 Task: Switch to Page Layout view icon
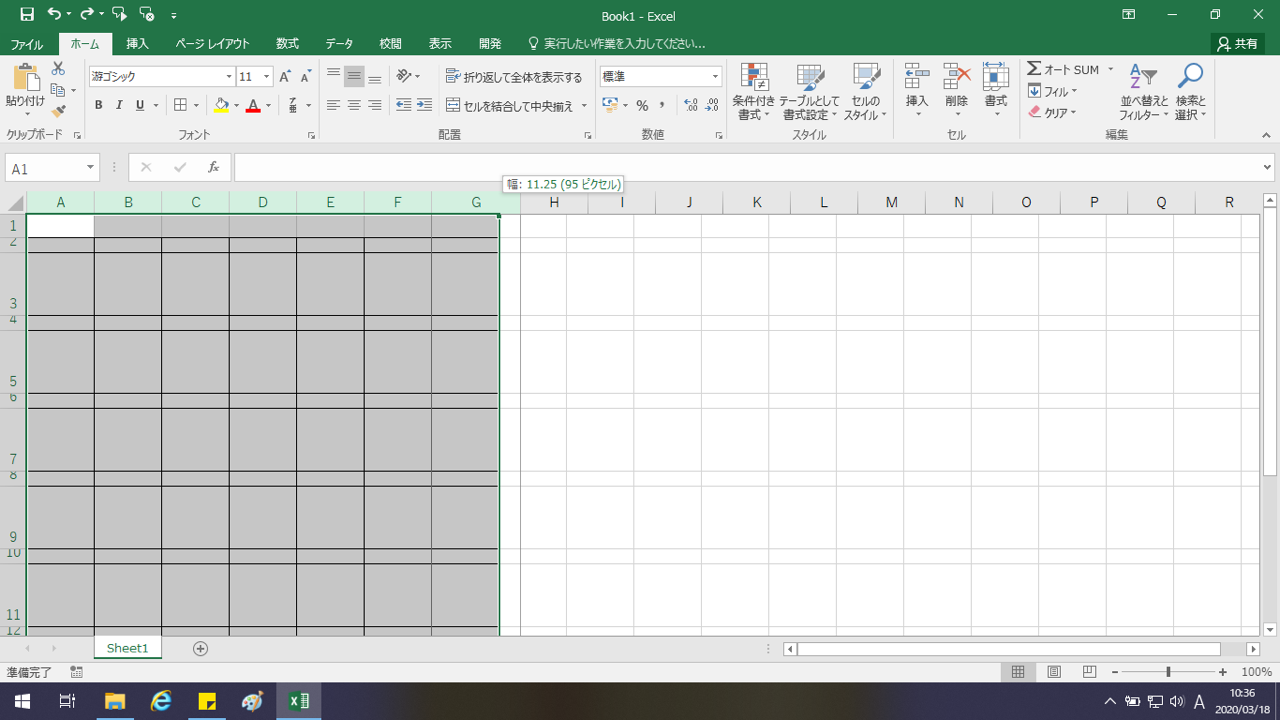[x=1054, y=672]
